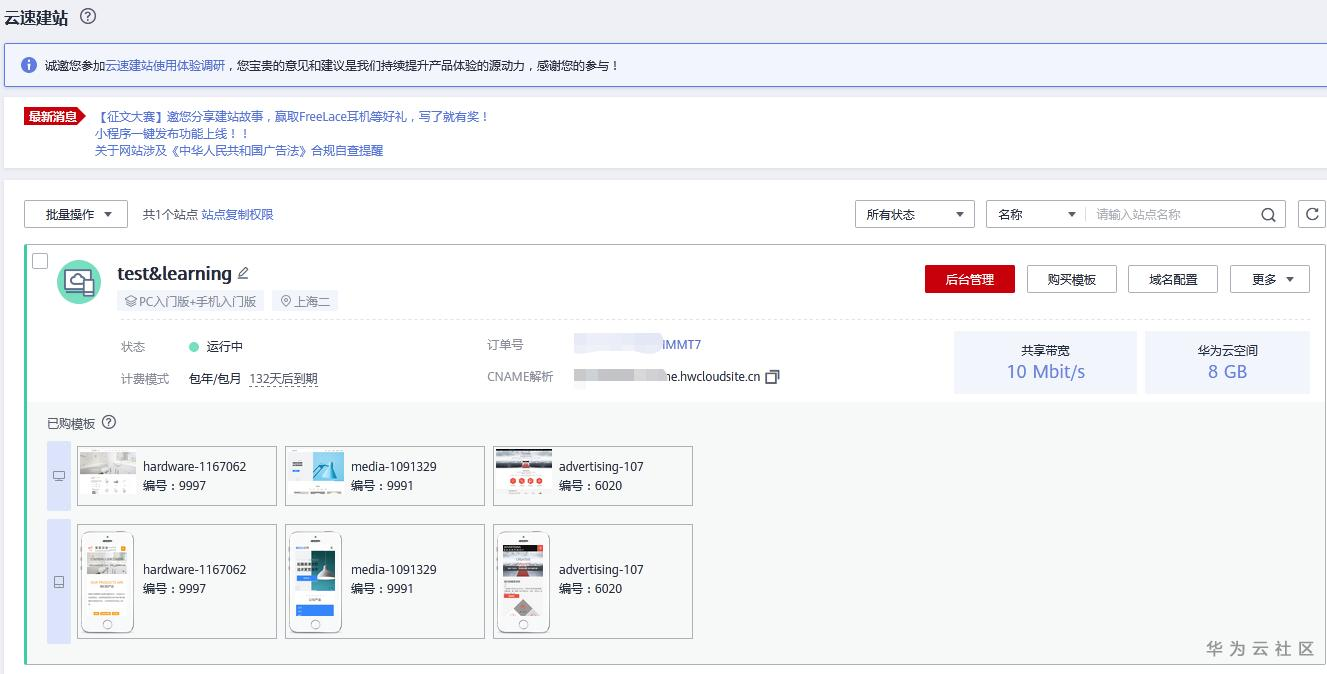1327x674 pixels.
Task: Tick the checkbox for test&learning site
Action: coord(40,261)
